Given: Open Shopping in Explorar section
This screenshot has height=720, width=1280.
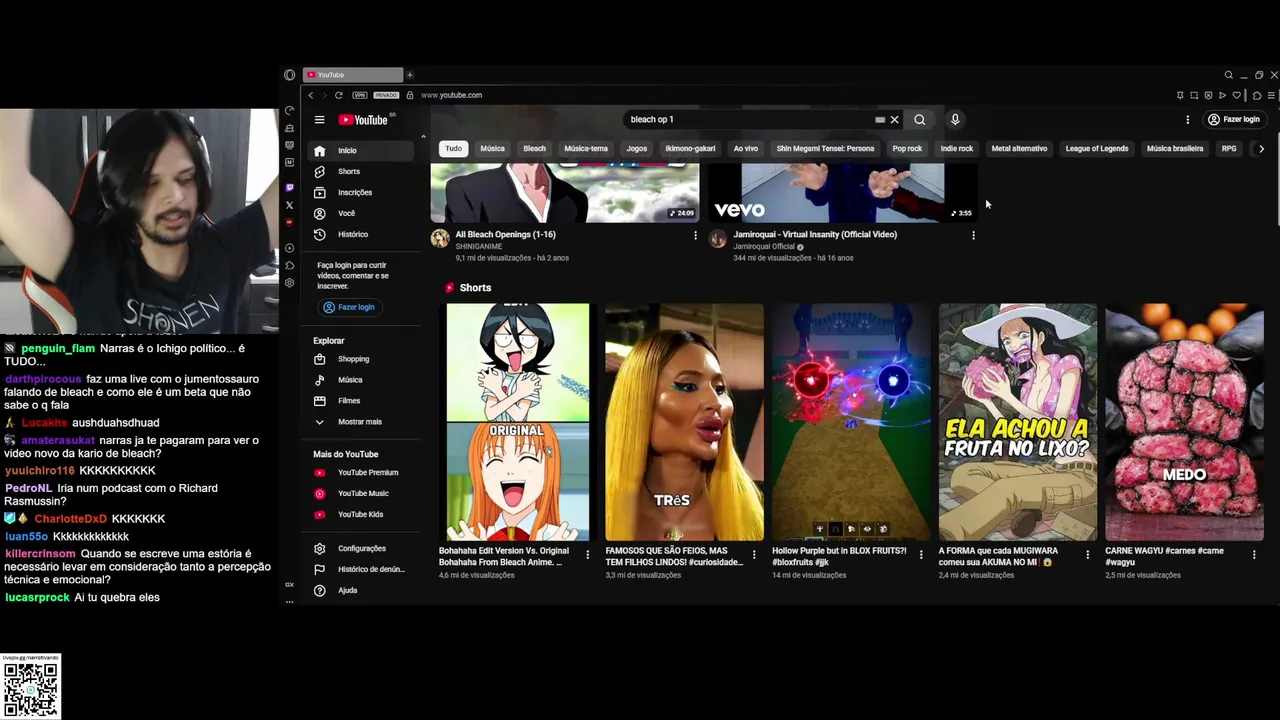Looking at the screenshot, I should (x=361, y=360).
